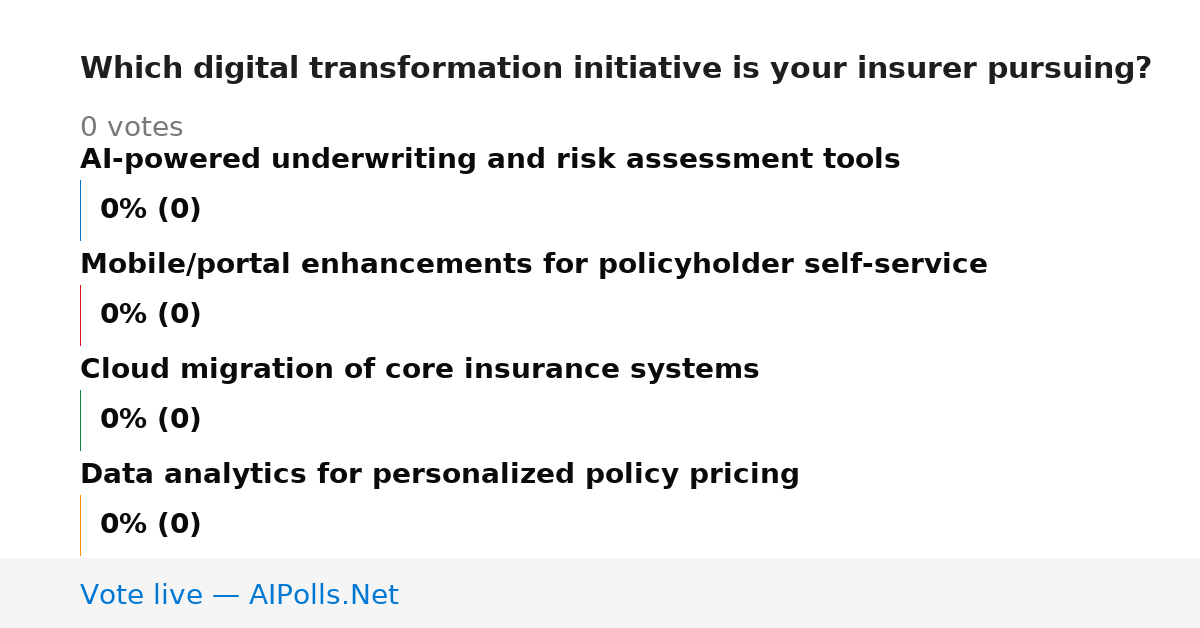Click the 0 votes total counter
The width and height of the screenshot is (1200, 628).
pyautogui.click(x=132, y=128)
